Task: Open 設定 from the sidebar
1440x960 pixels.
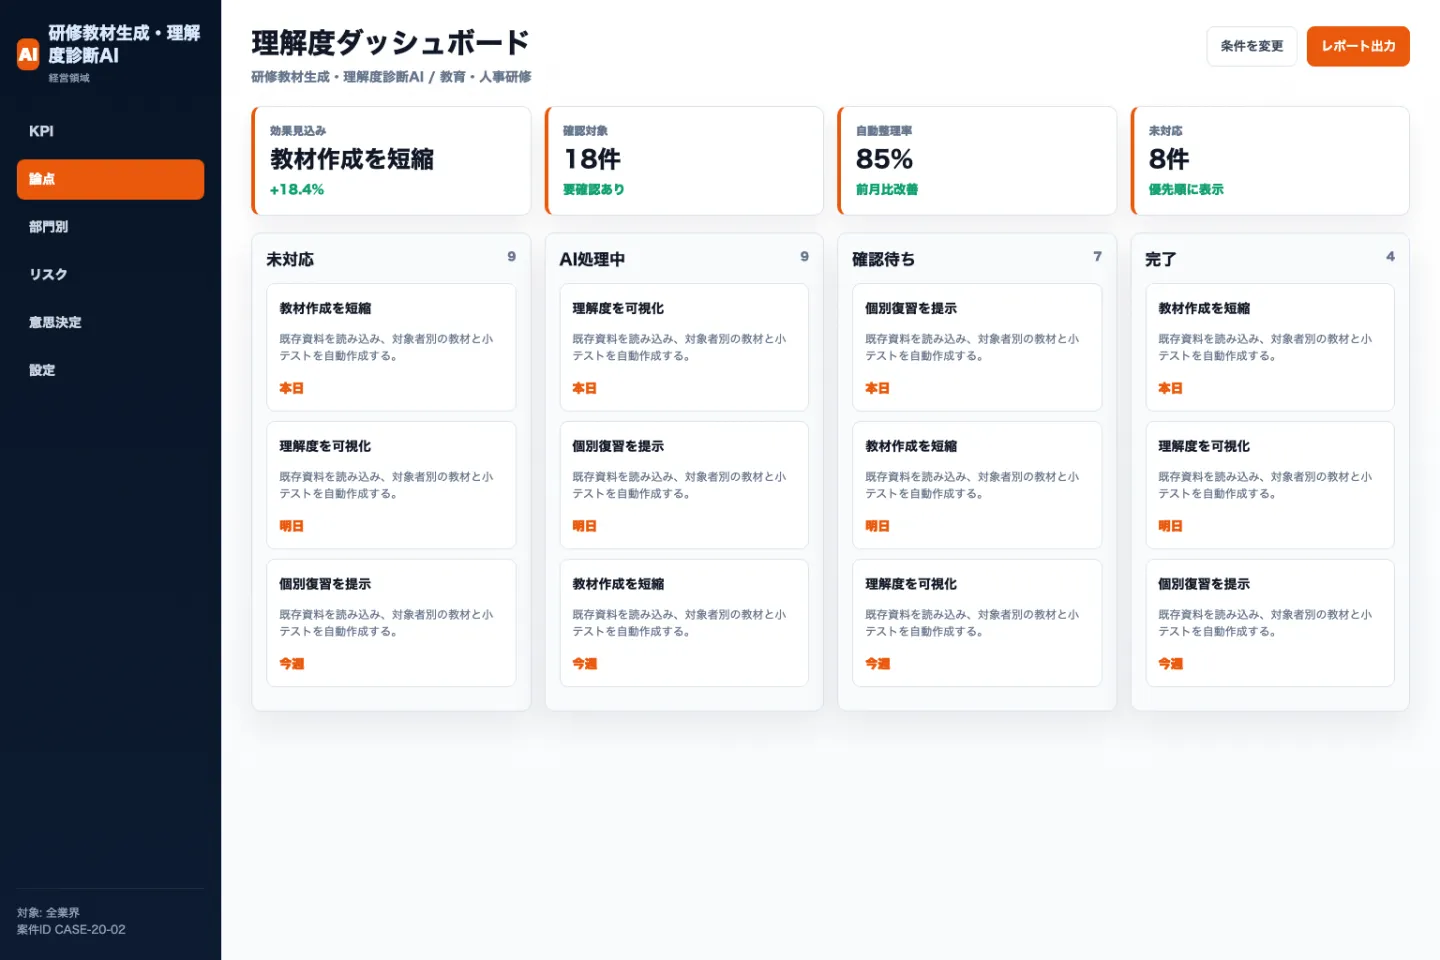Action: tap(110, 370)
